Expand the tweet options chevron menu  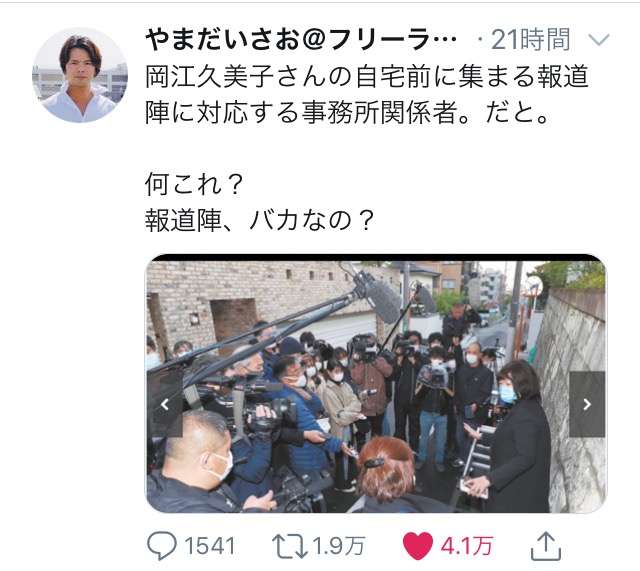pyautogui.click(x=599, y=40)
